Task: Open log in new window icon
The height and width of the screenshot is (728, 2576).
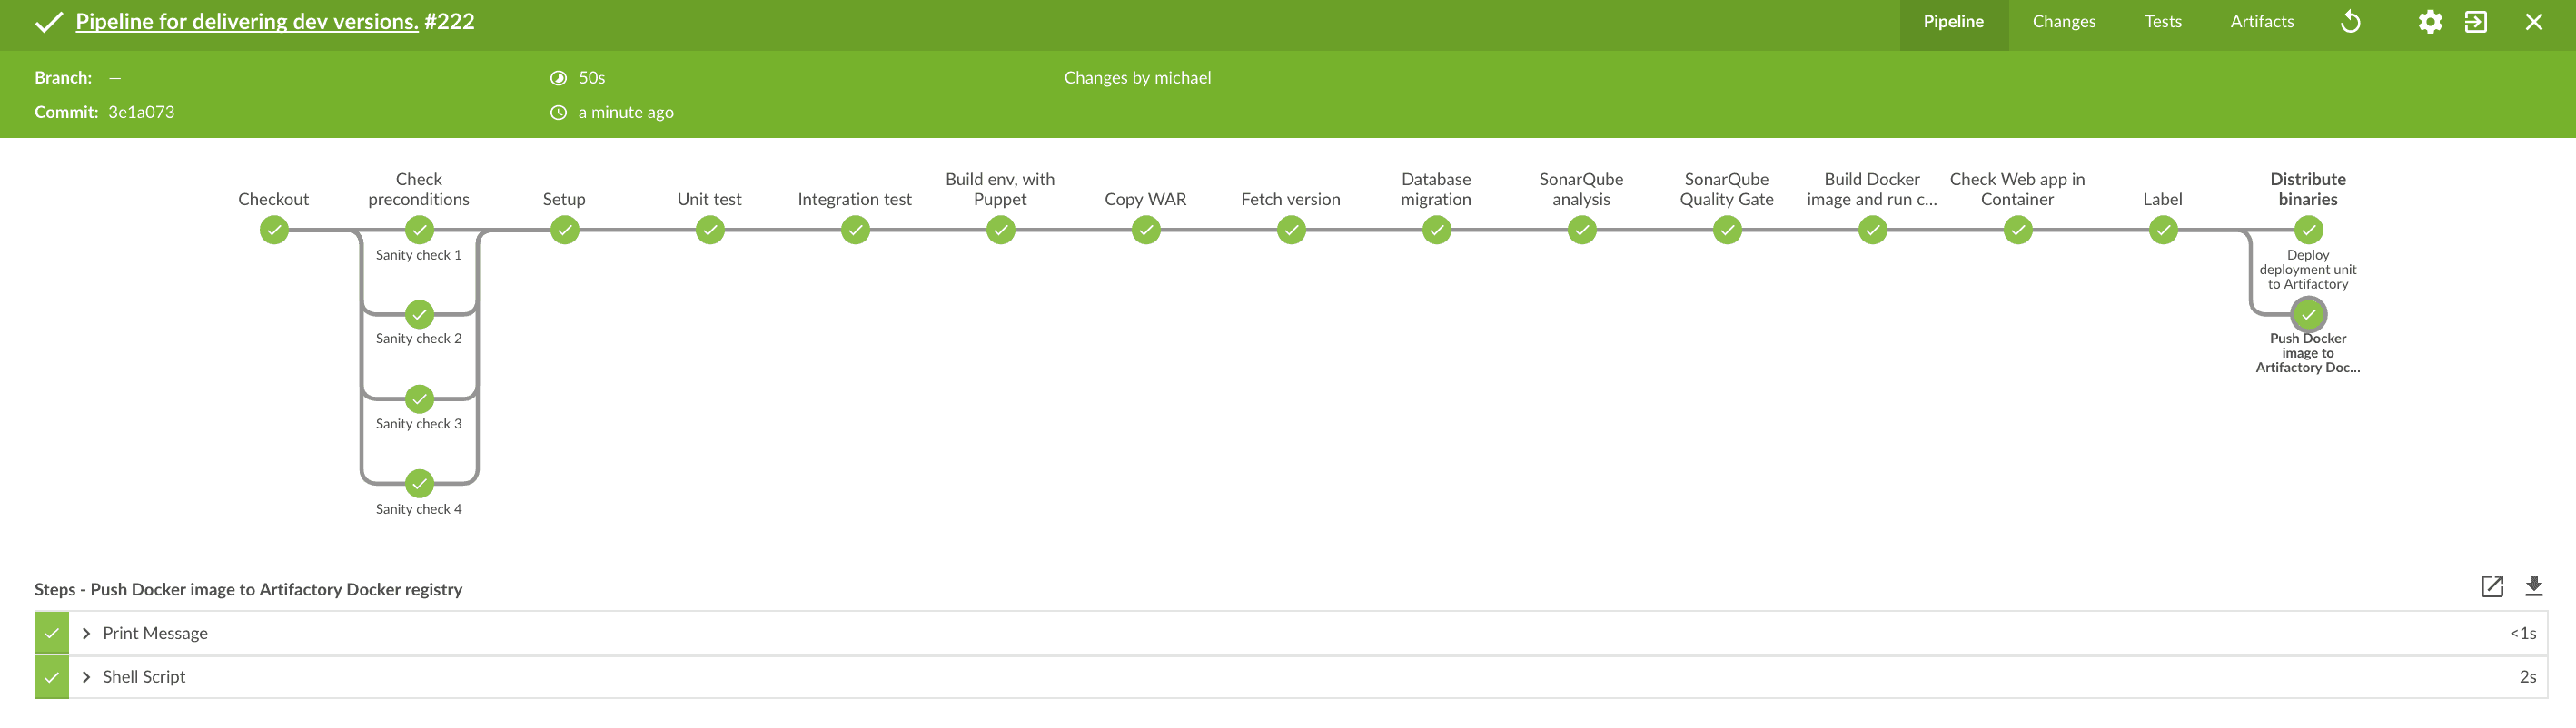Action: (2492, 586)
